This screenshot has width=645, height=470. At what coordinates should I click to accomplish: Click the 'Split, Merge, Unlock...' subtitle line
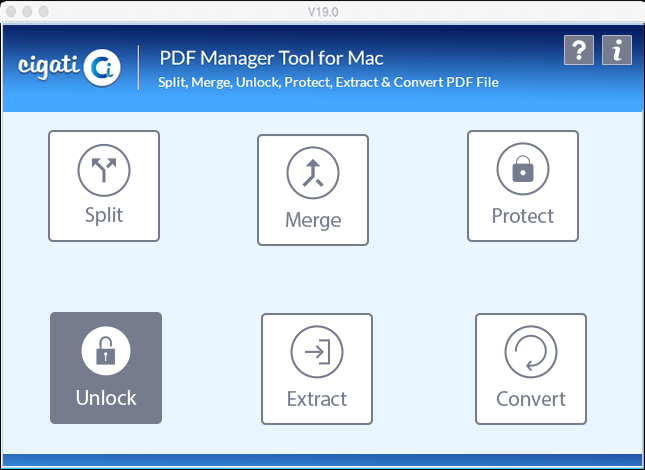coord(329,82)
